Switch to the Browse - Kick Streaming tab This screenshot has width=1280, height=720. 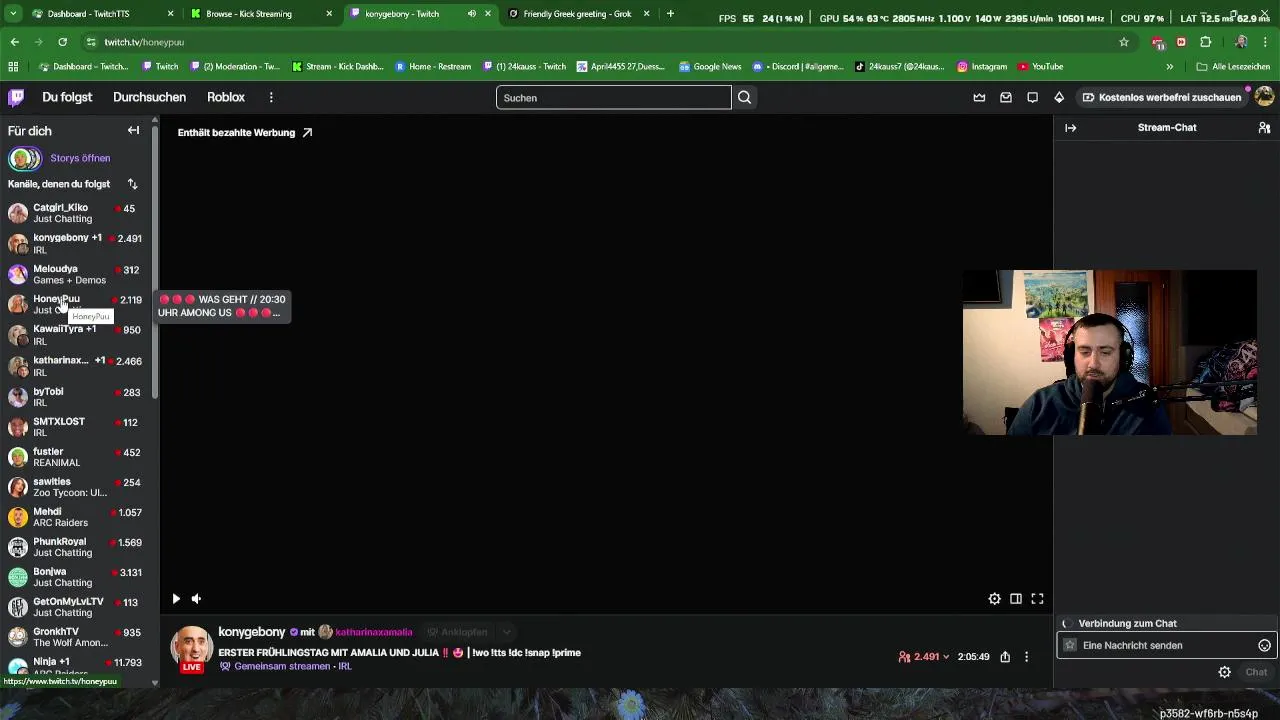262,14
